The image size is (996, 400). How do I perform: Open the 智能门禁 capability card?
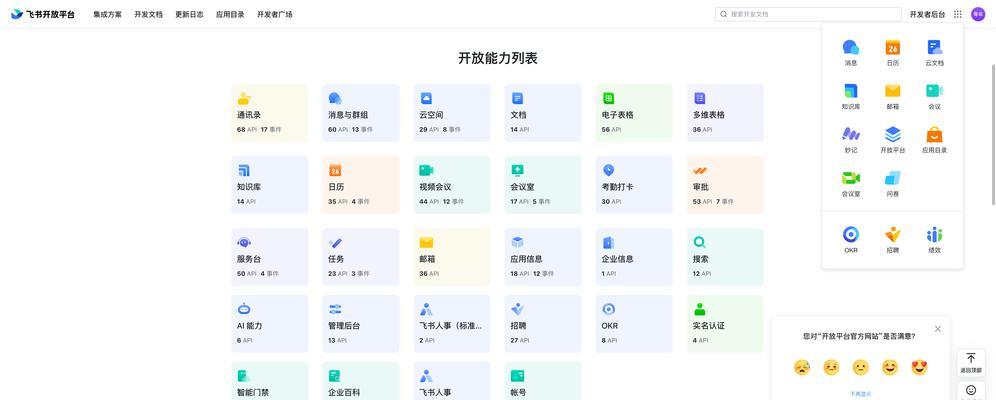tap(269, 381)
